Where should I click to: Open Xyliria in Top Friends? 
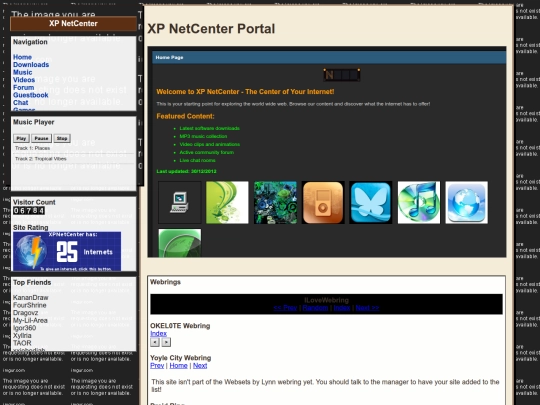[x=22, y=335]
